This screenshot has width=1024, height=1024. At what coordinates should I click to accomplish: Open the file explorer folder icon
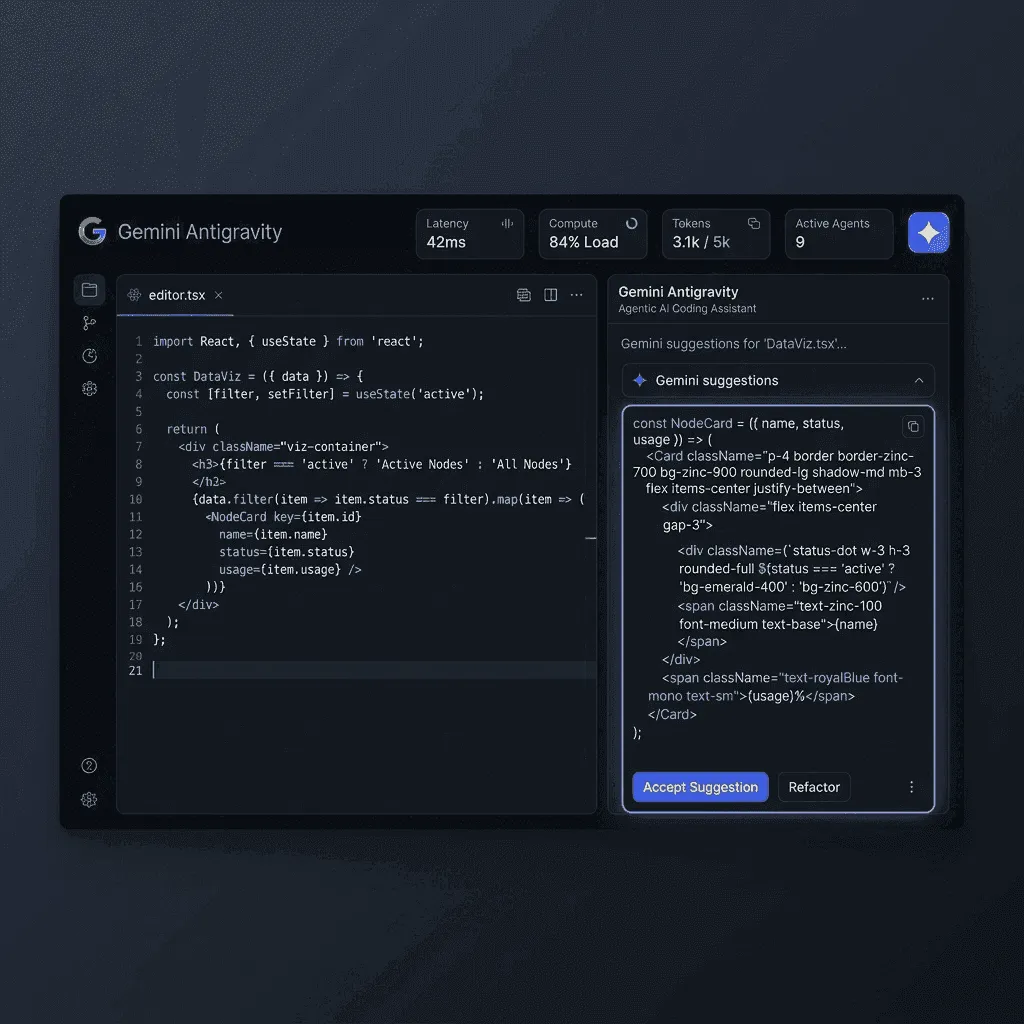[89, 290]
